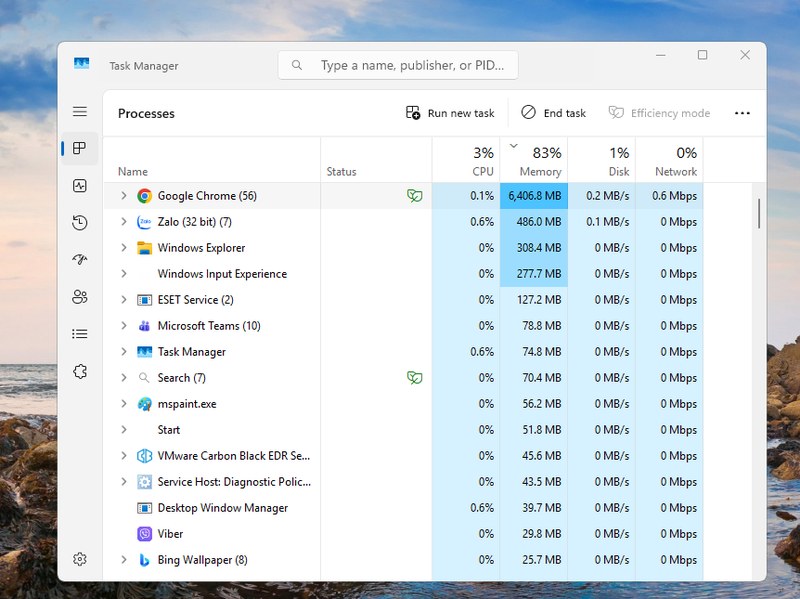Open the App history sidebar icon
800x599 pixels.
80,223
